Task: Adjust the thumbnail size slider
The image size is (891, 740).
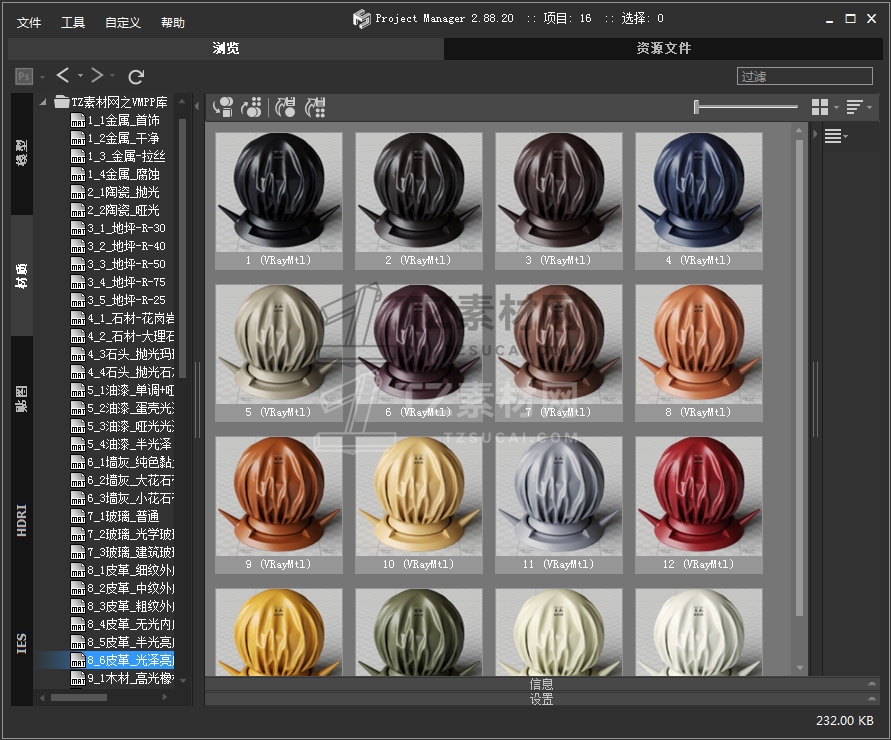Action: coord(697,107)
